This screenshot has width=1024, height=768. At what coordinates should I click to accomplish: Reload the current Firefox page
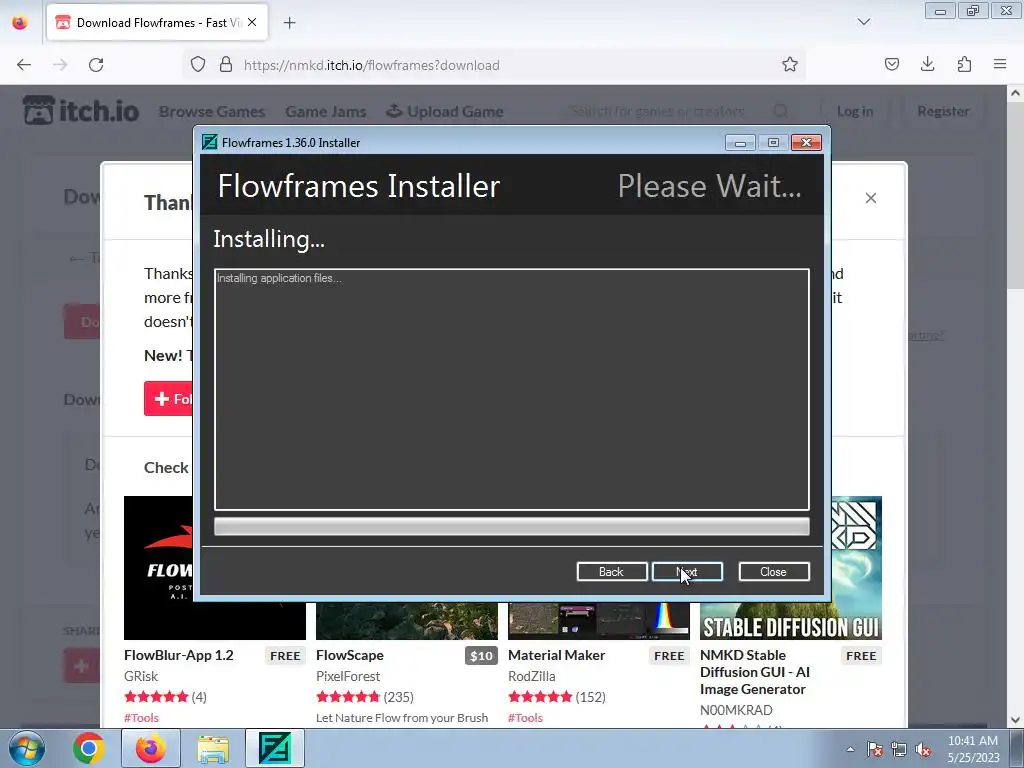96,65
